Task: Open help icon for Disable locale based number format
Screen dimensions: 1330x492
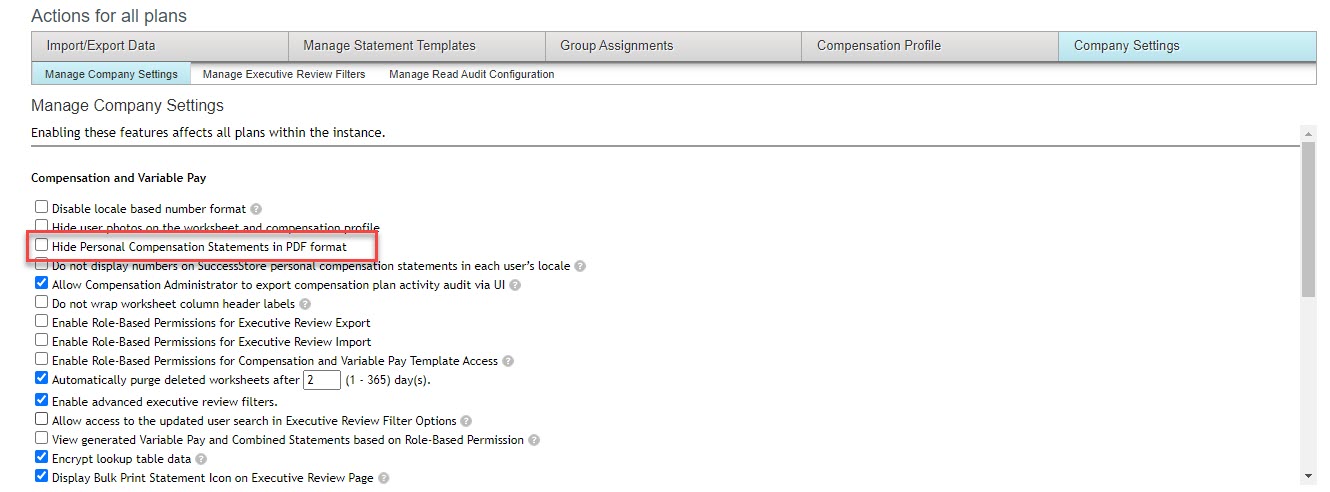Action: (x=256, y=209)
